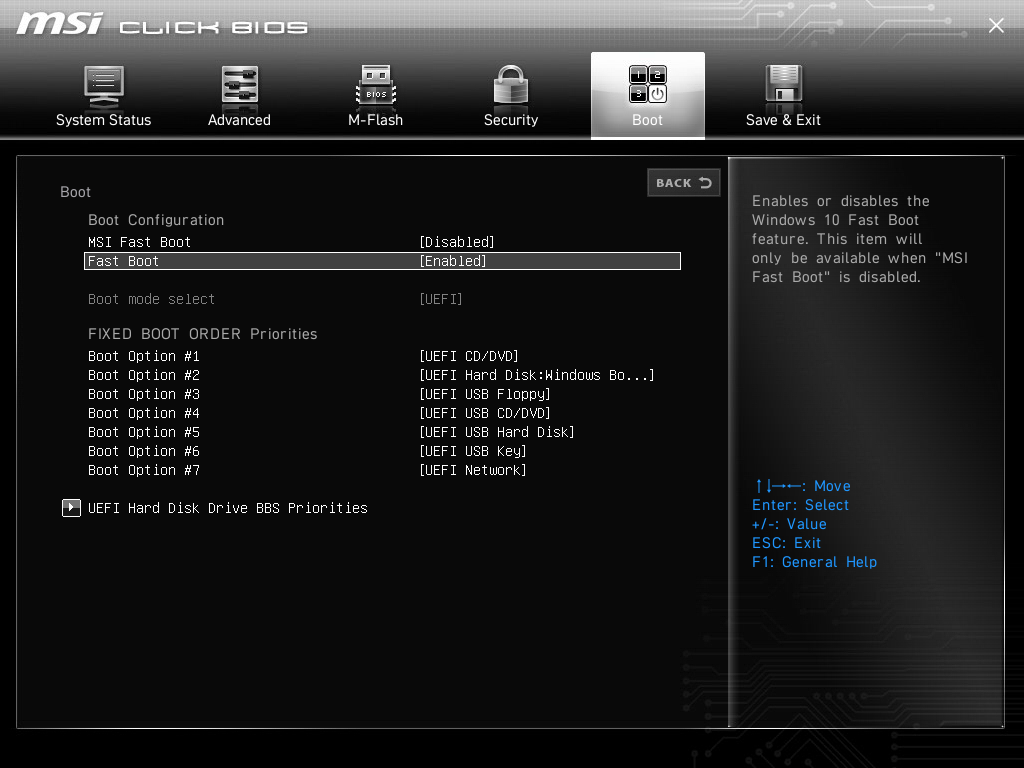Select the Boot Option #5 label
Image resolution: width=1024 pixels, height=768 pixels.
[144, 432]
